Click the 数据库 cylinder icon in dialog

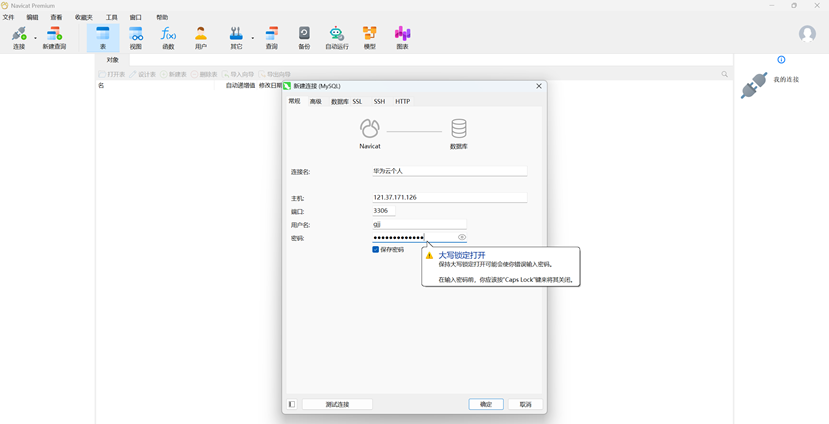(x=458, y=128)
